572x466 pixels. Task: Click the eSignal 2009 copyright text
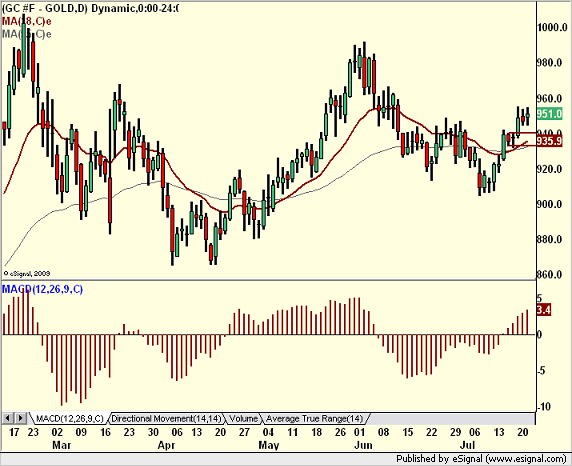coord(27,273)
